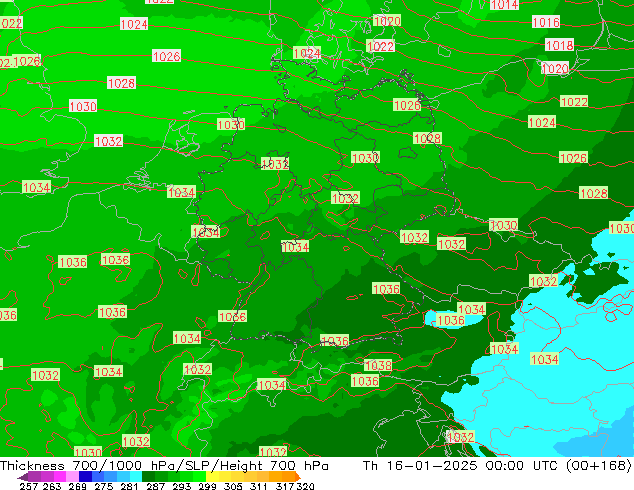Click the 1036 label inside the cyan lake
Viewport: 634px width, 490px height.
451,320
